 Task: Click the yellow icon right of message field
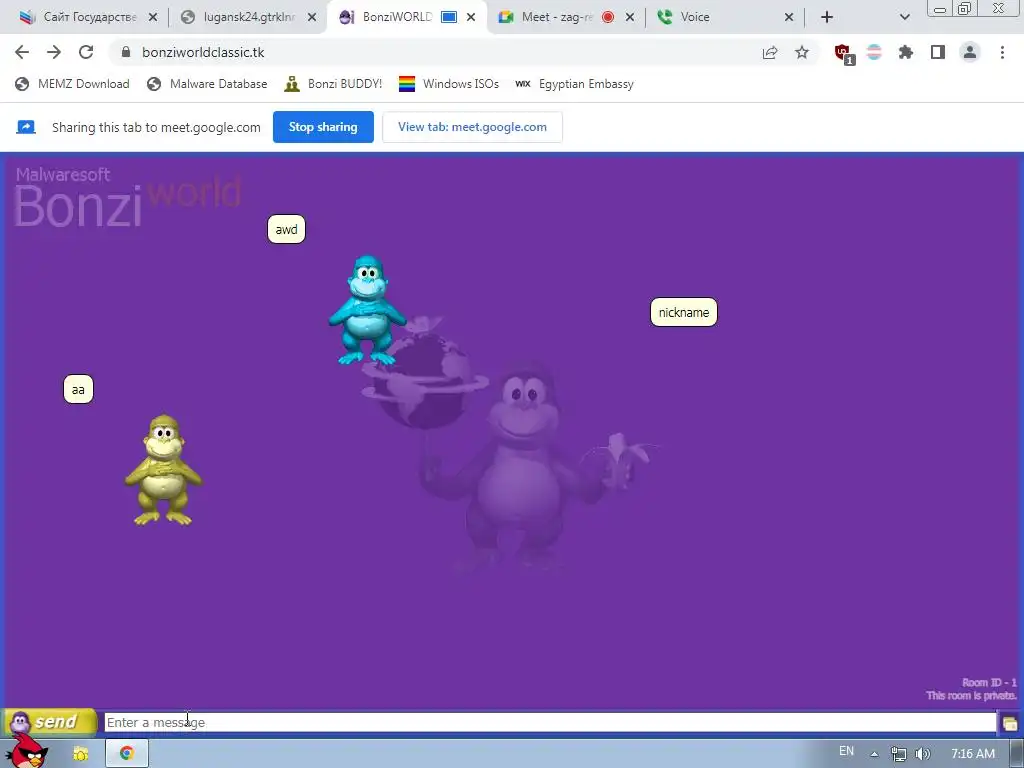click(1010, 724)
